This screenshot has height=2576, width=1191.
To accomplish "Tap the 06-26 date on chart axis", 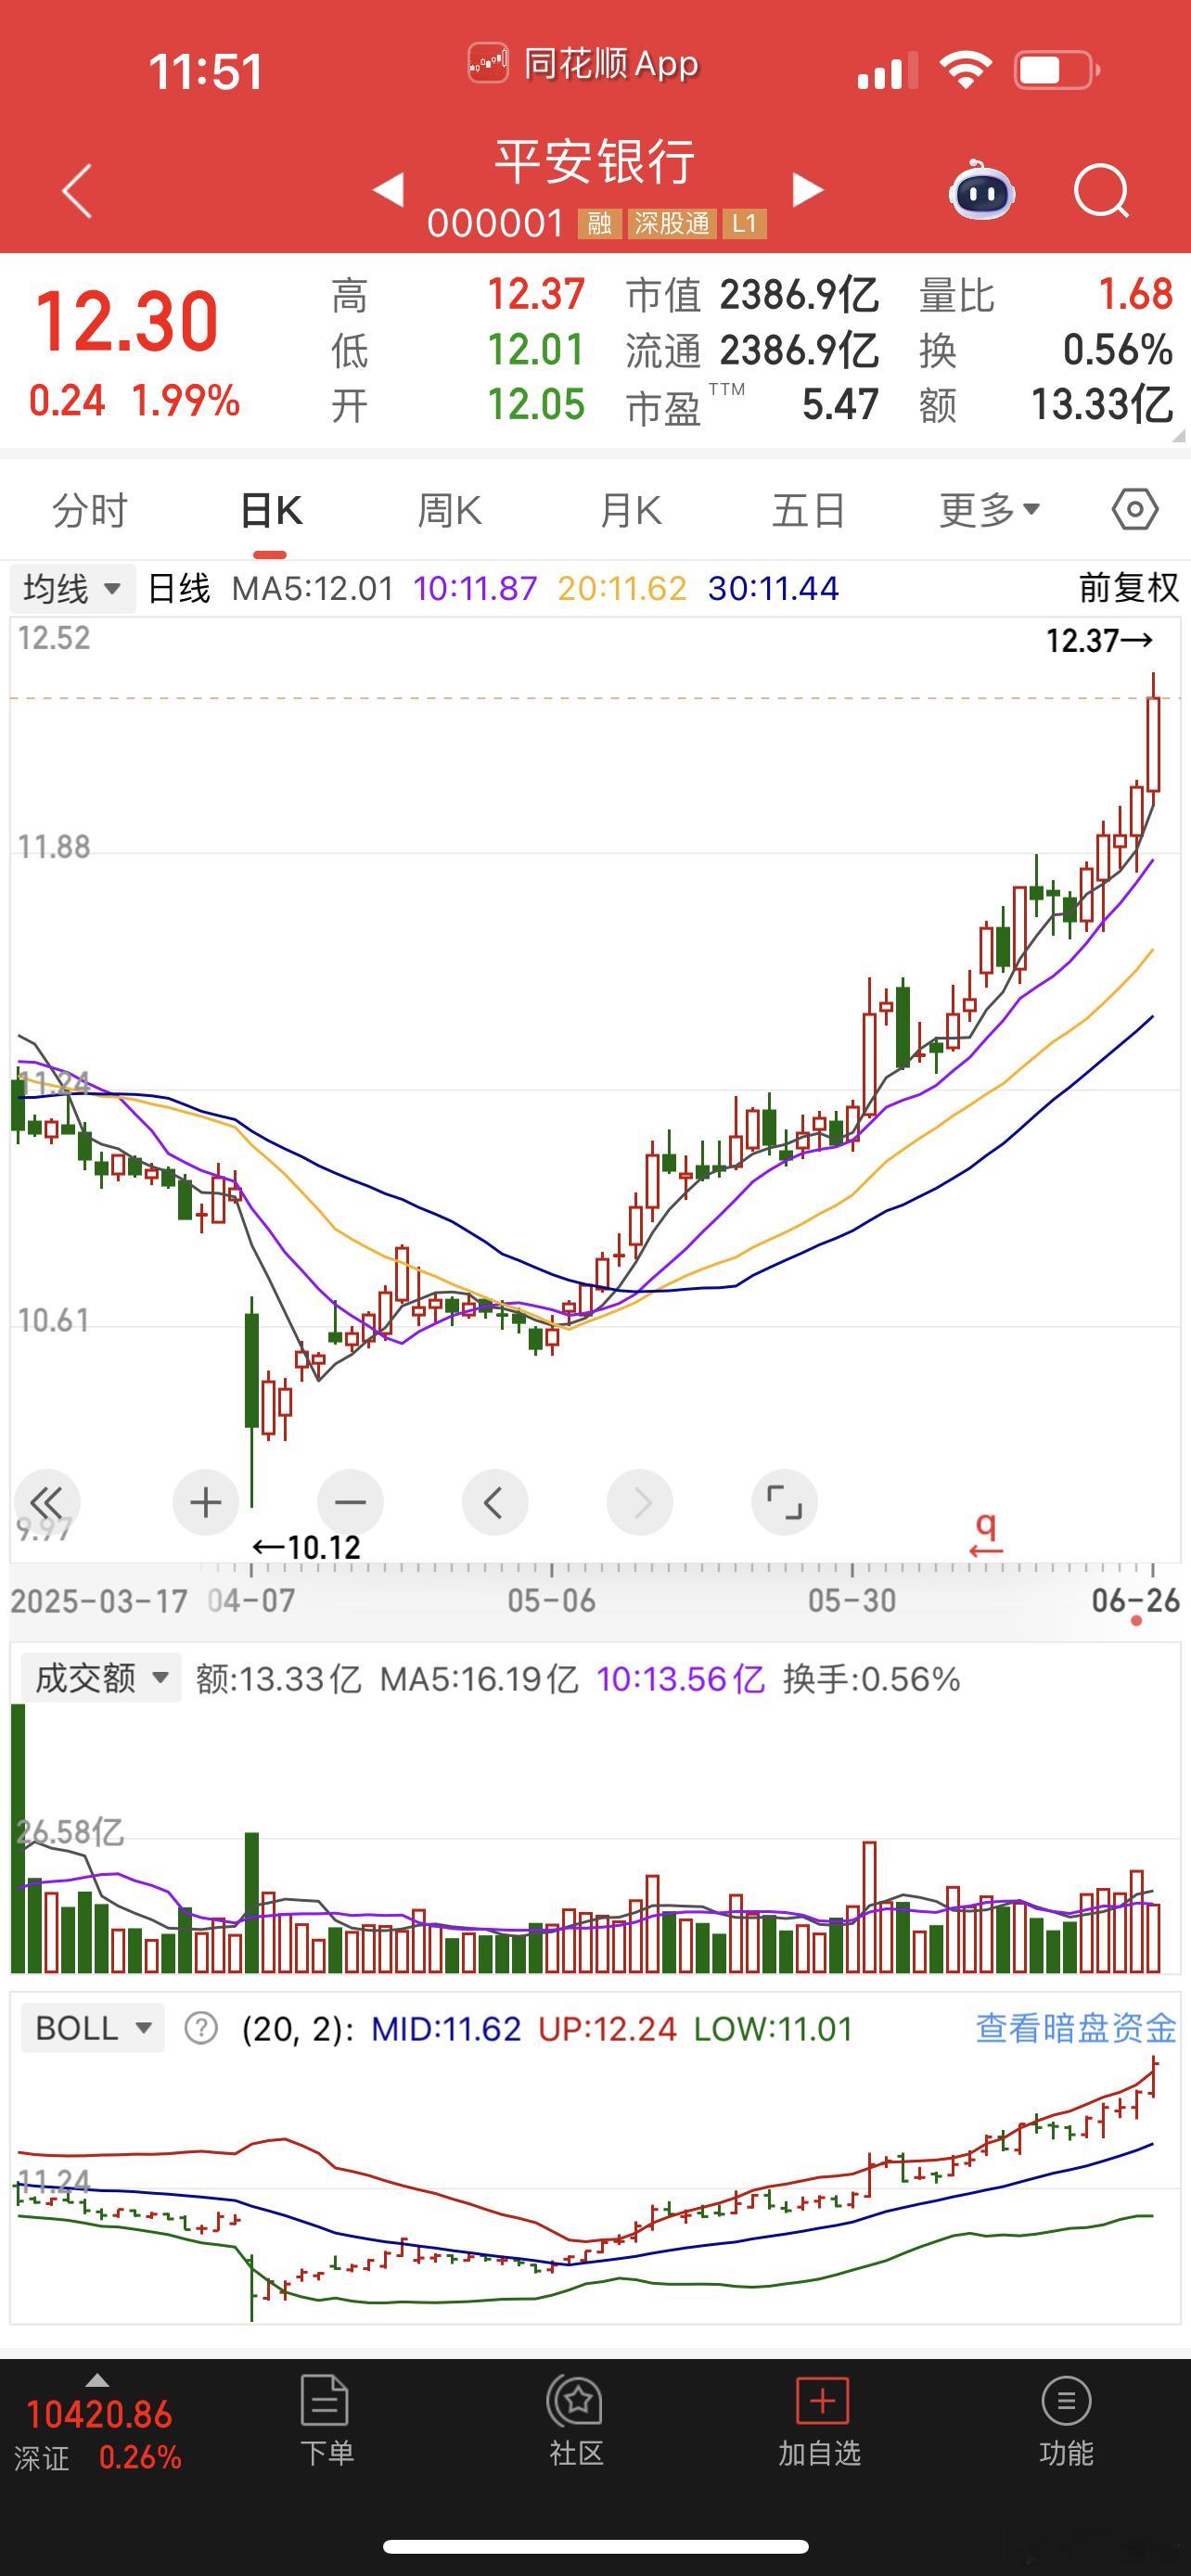I will coord(1136,1600).
